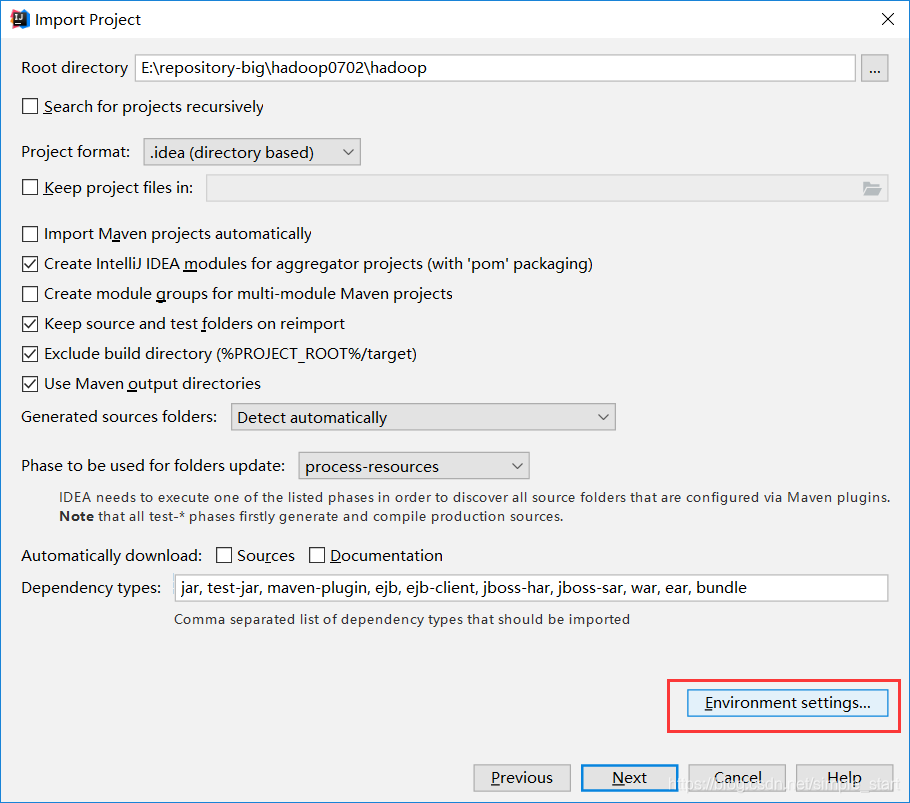The height and width of the screenshot is (803, 910).
Task: Click the Dependency types text field
Action: coord(530,588)
